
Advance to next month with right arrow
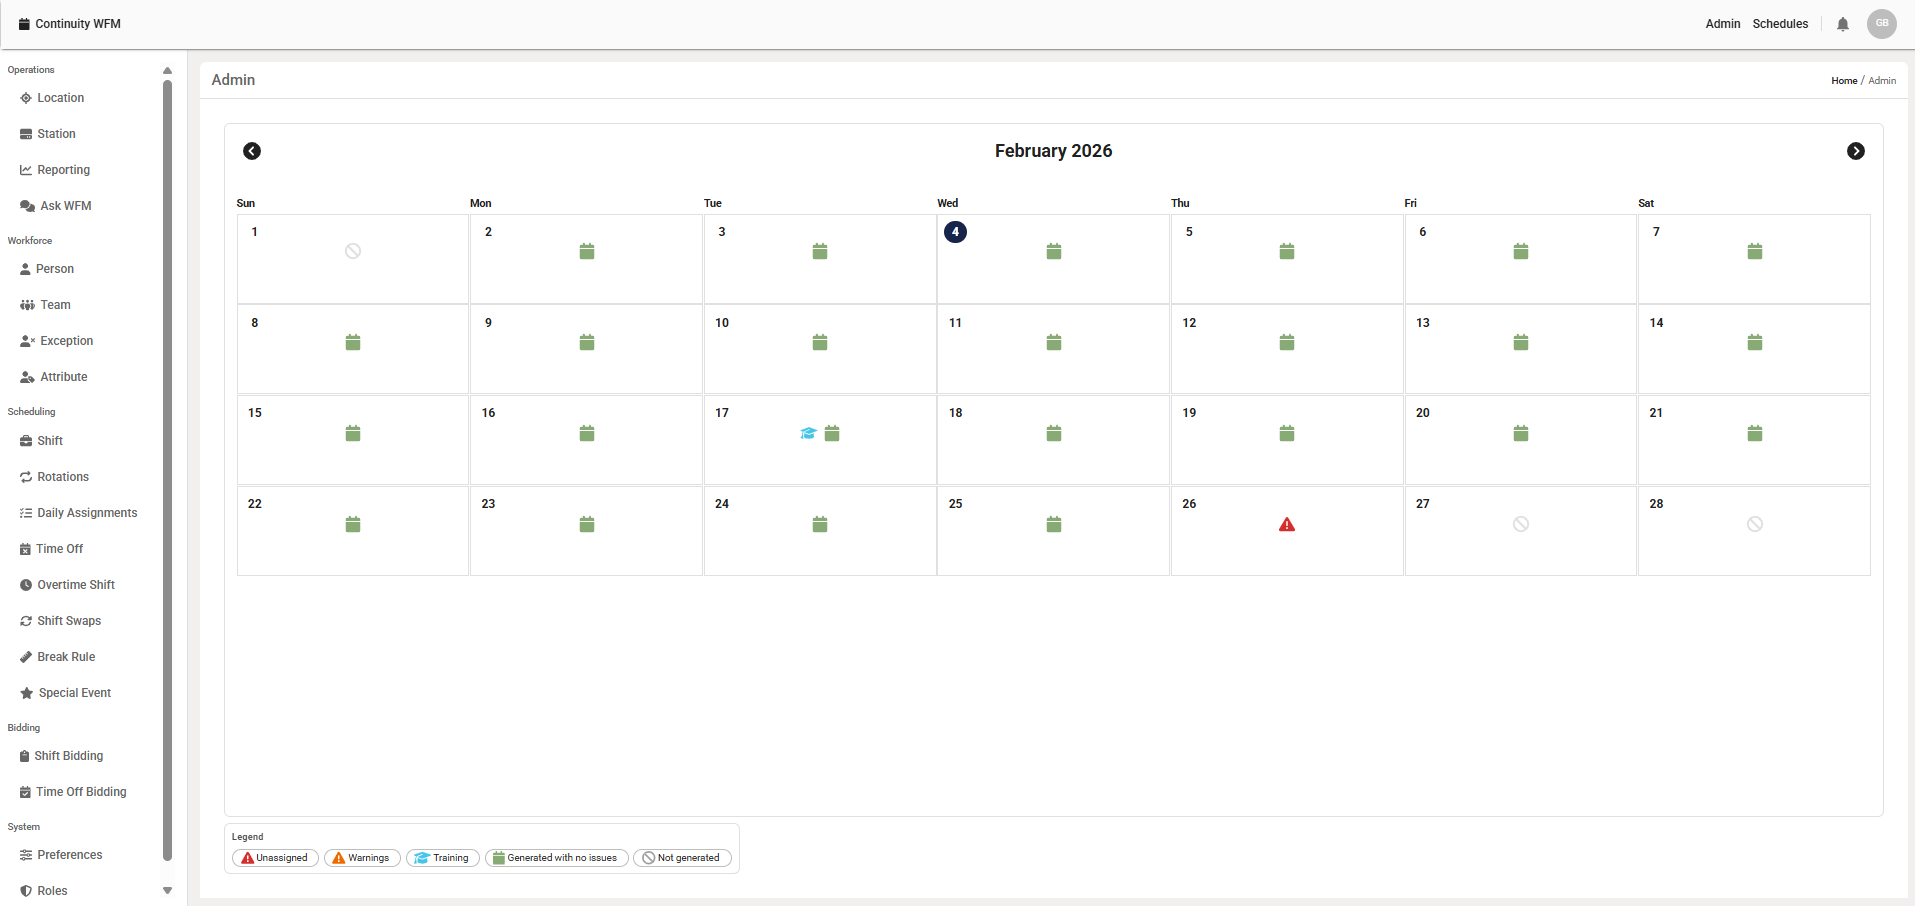click(1856, 151)
